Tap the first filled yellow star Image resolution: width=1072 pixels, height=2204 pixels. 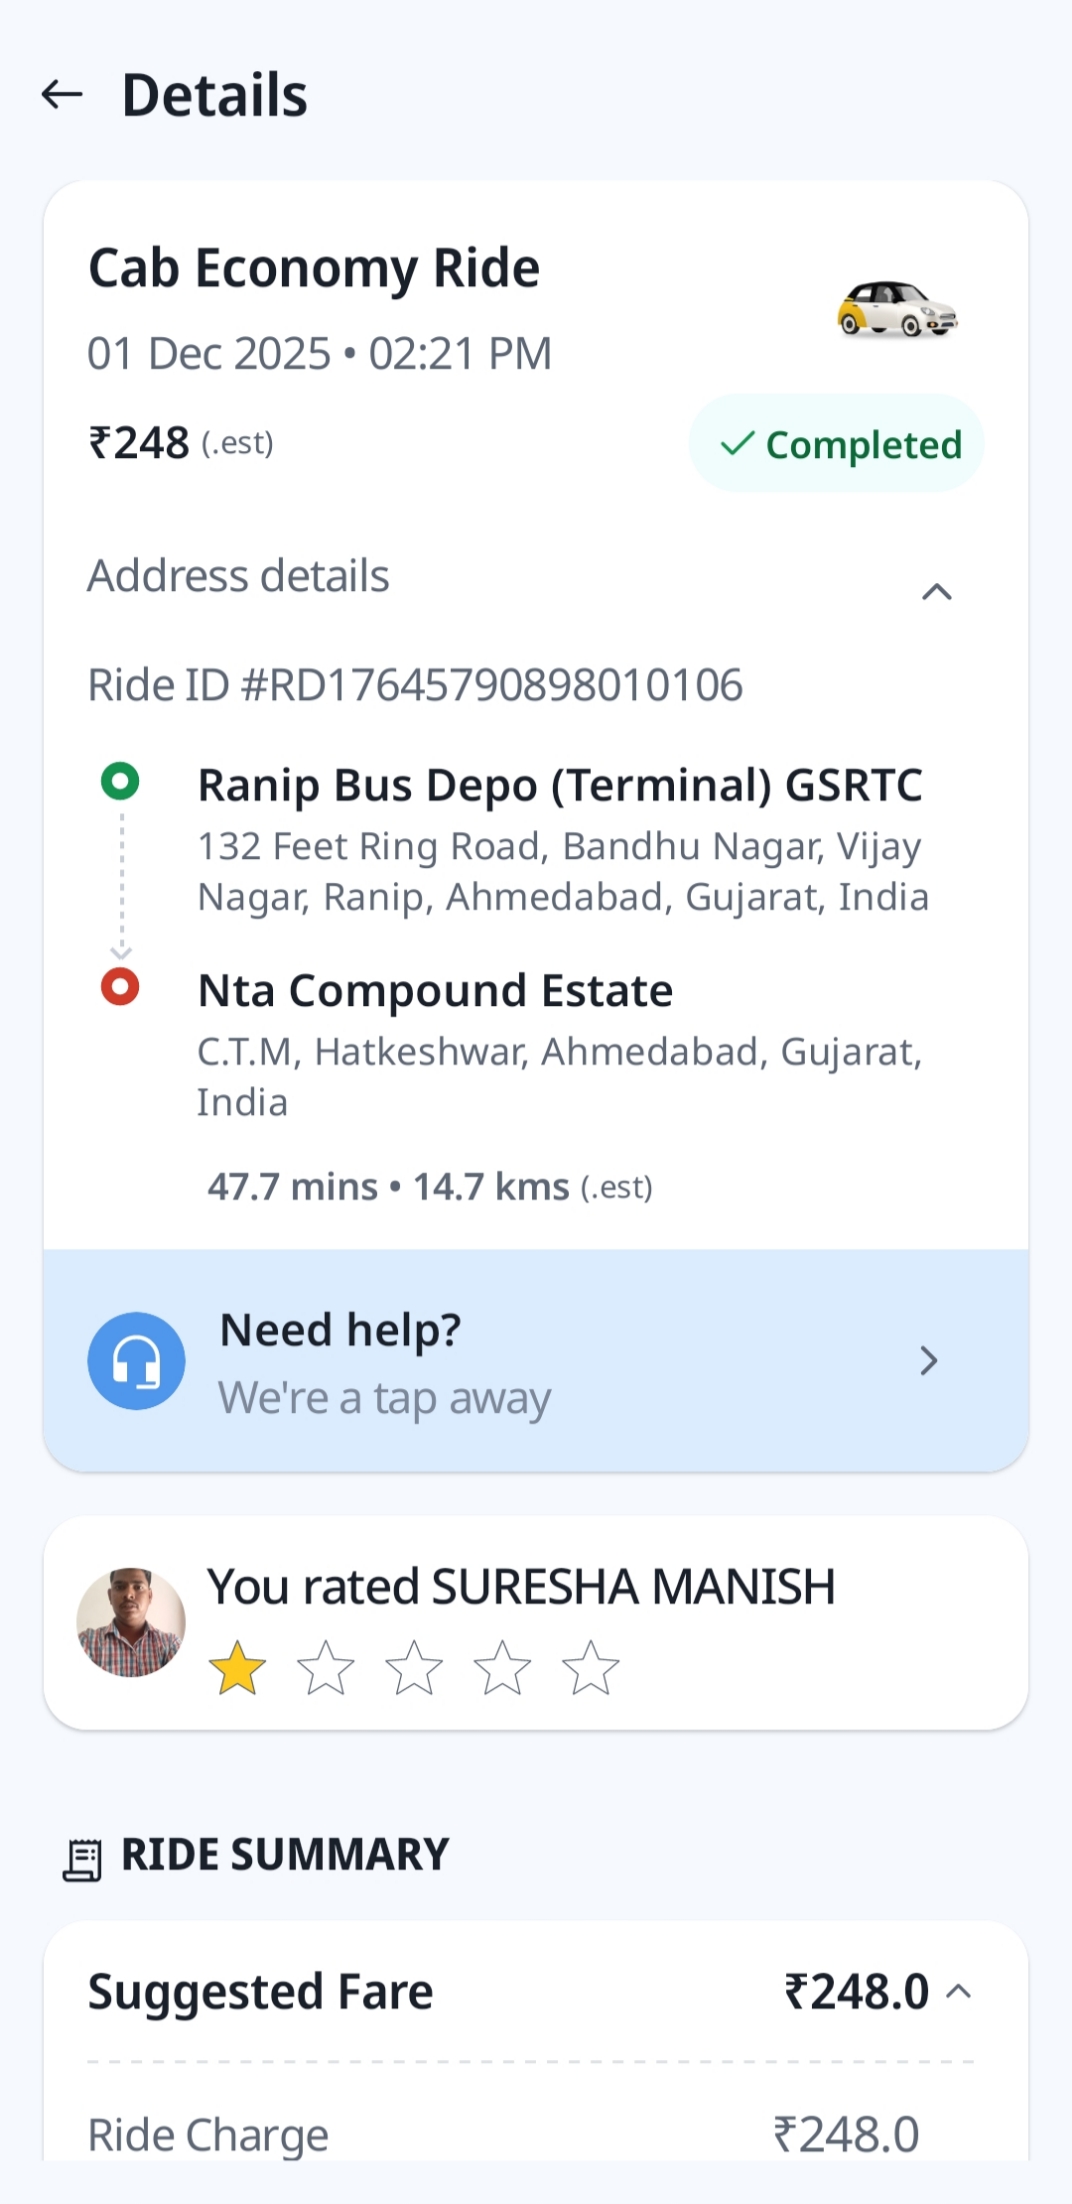(238, 1668)
